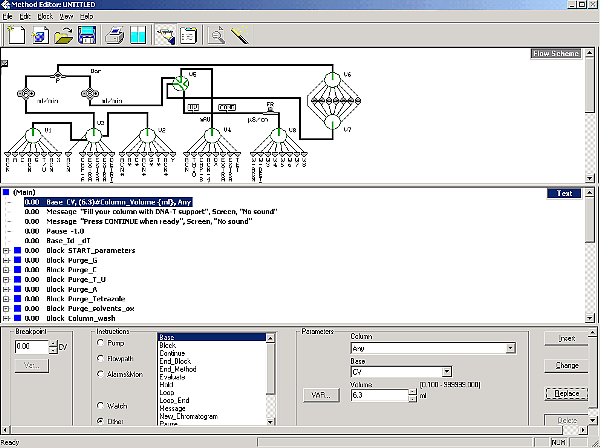Launch the magic wand wizard tool
The image size is (600, 448).
click(240, 35)
